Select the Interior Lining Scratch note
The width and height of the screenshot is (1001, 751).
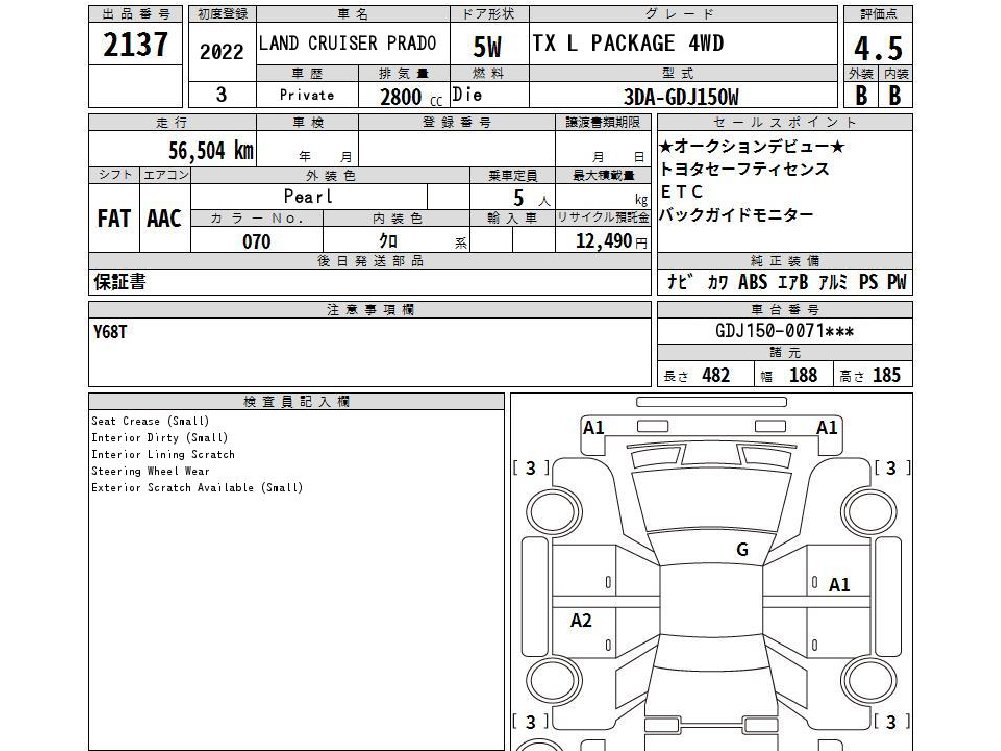(163, 454)
